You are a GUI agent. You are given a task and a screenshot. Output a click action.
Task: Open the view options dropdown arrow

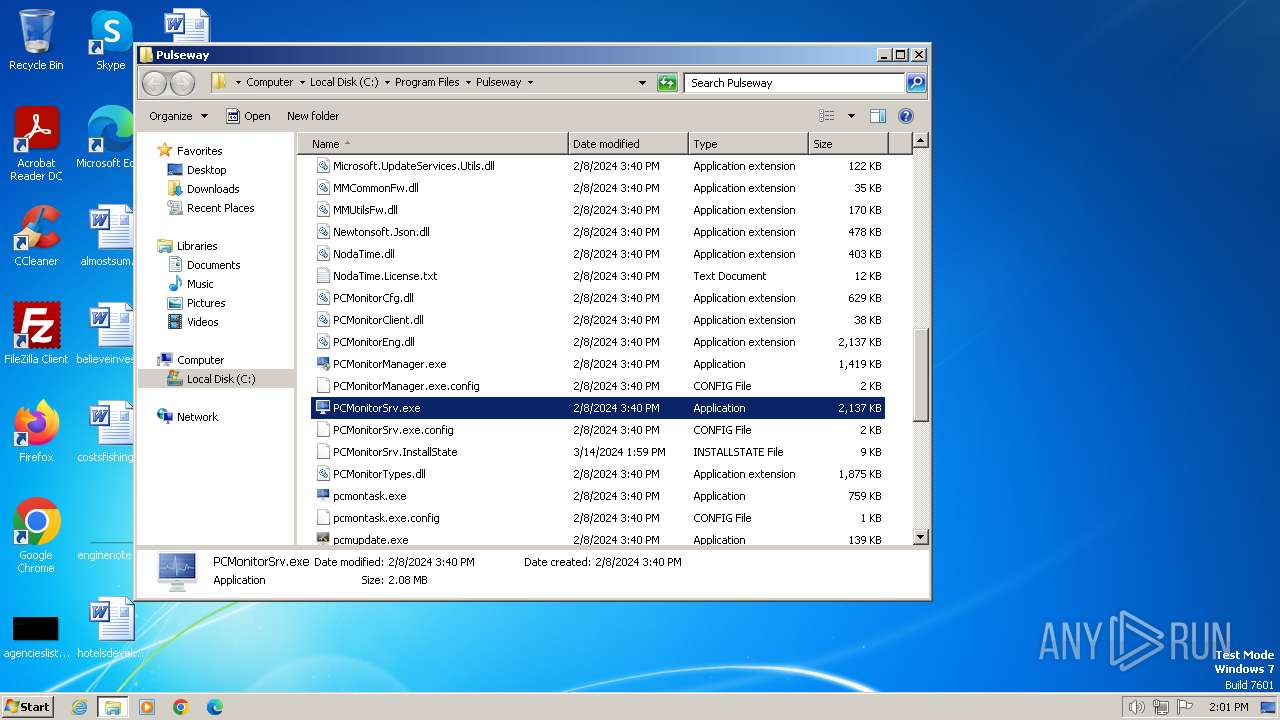[x=851, y=116]
